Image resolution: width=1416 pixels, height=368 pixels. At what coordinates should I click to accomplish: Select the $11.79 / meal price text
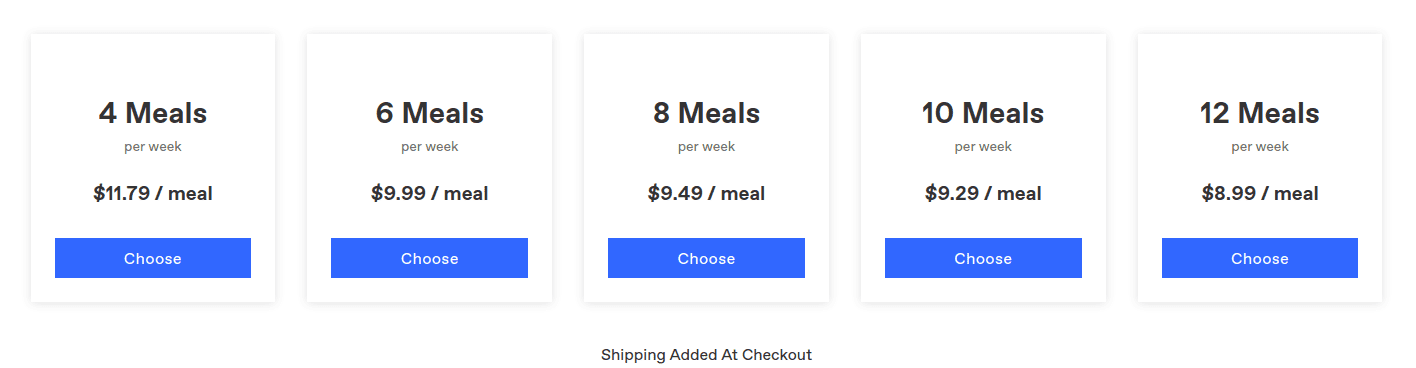(153, 193)
